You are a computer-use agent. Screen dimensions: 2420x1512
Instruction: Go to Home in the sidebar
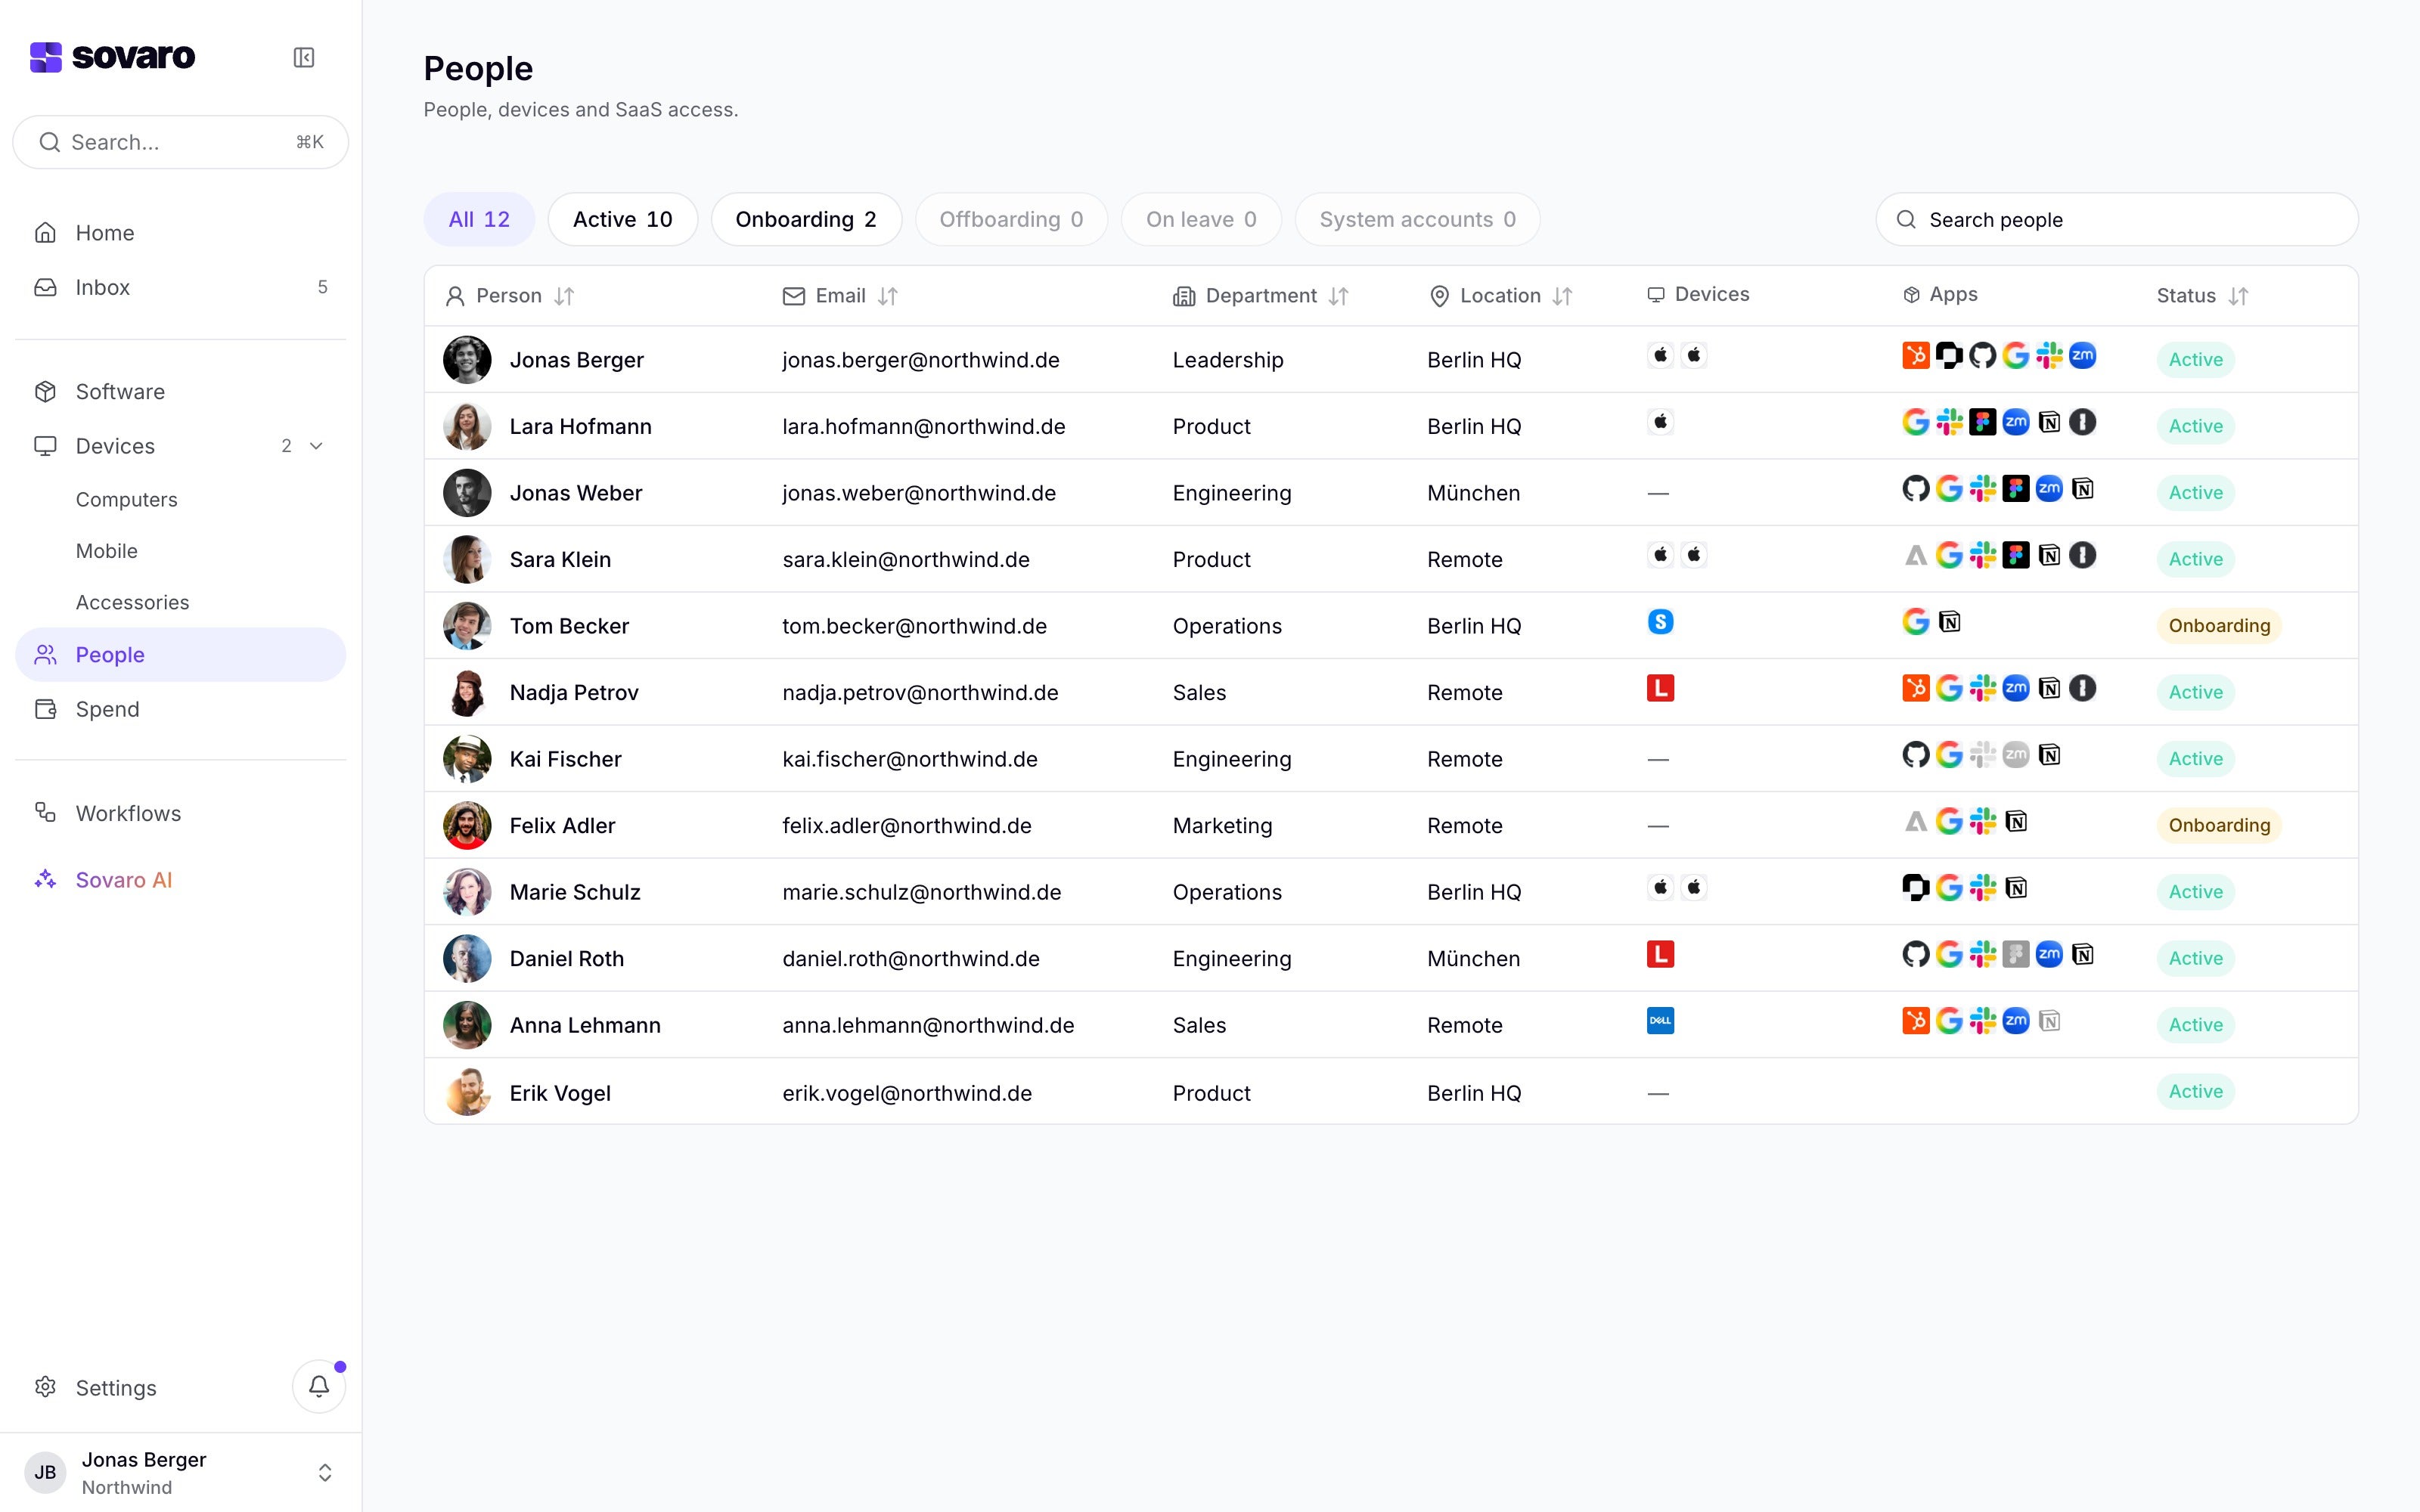coord(180,233)
